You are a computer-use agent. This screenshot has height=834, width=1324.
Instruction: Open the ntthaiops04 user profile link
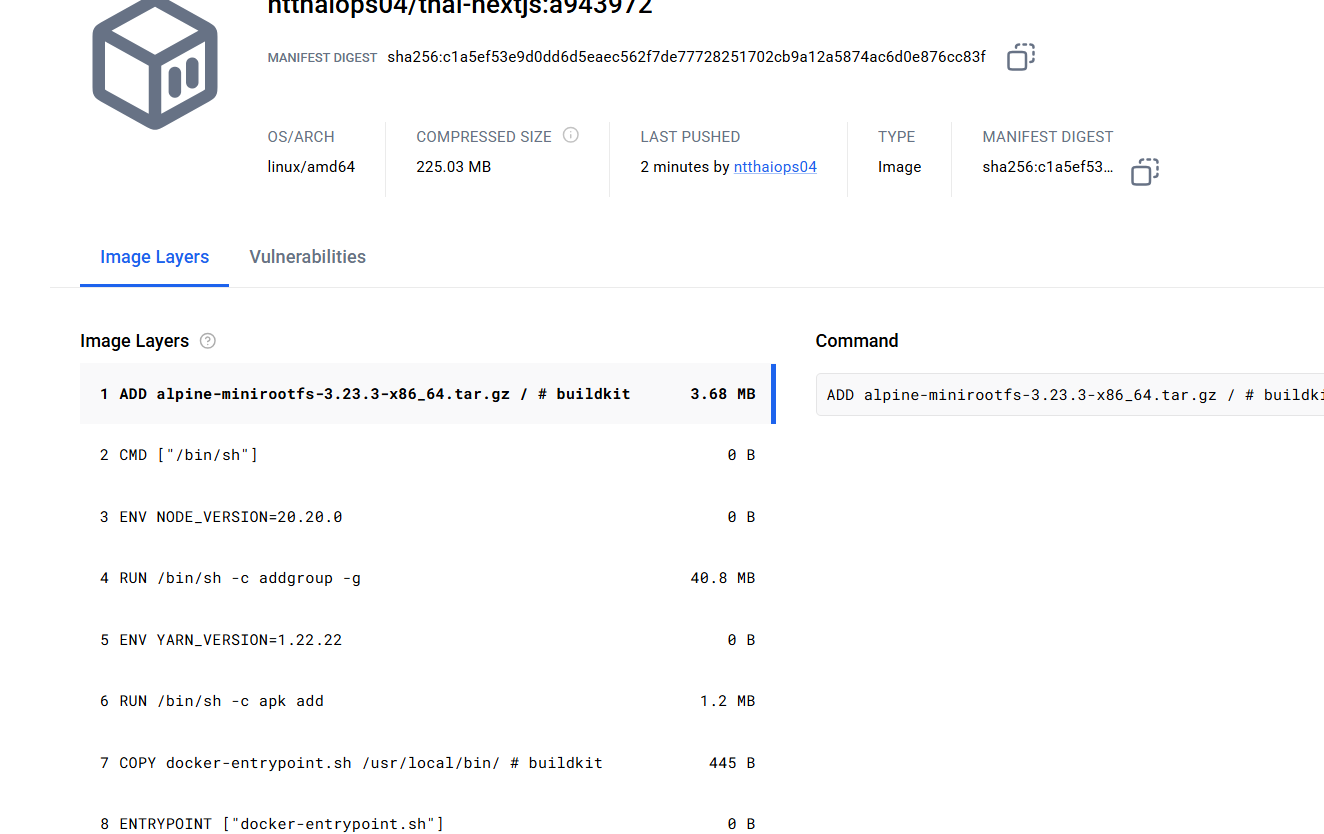click(775, 167)
